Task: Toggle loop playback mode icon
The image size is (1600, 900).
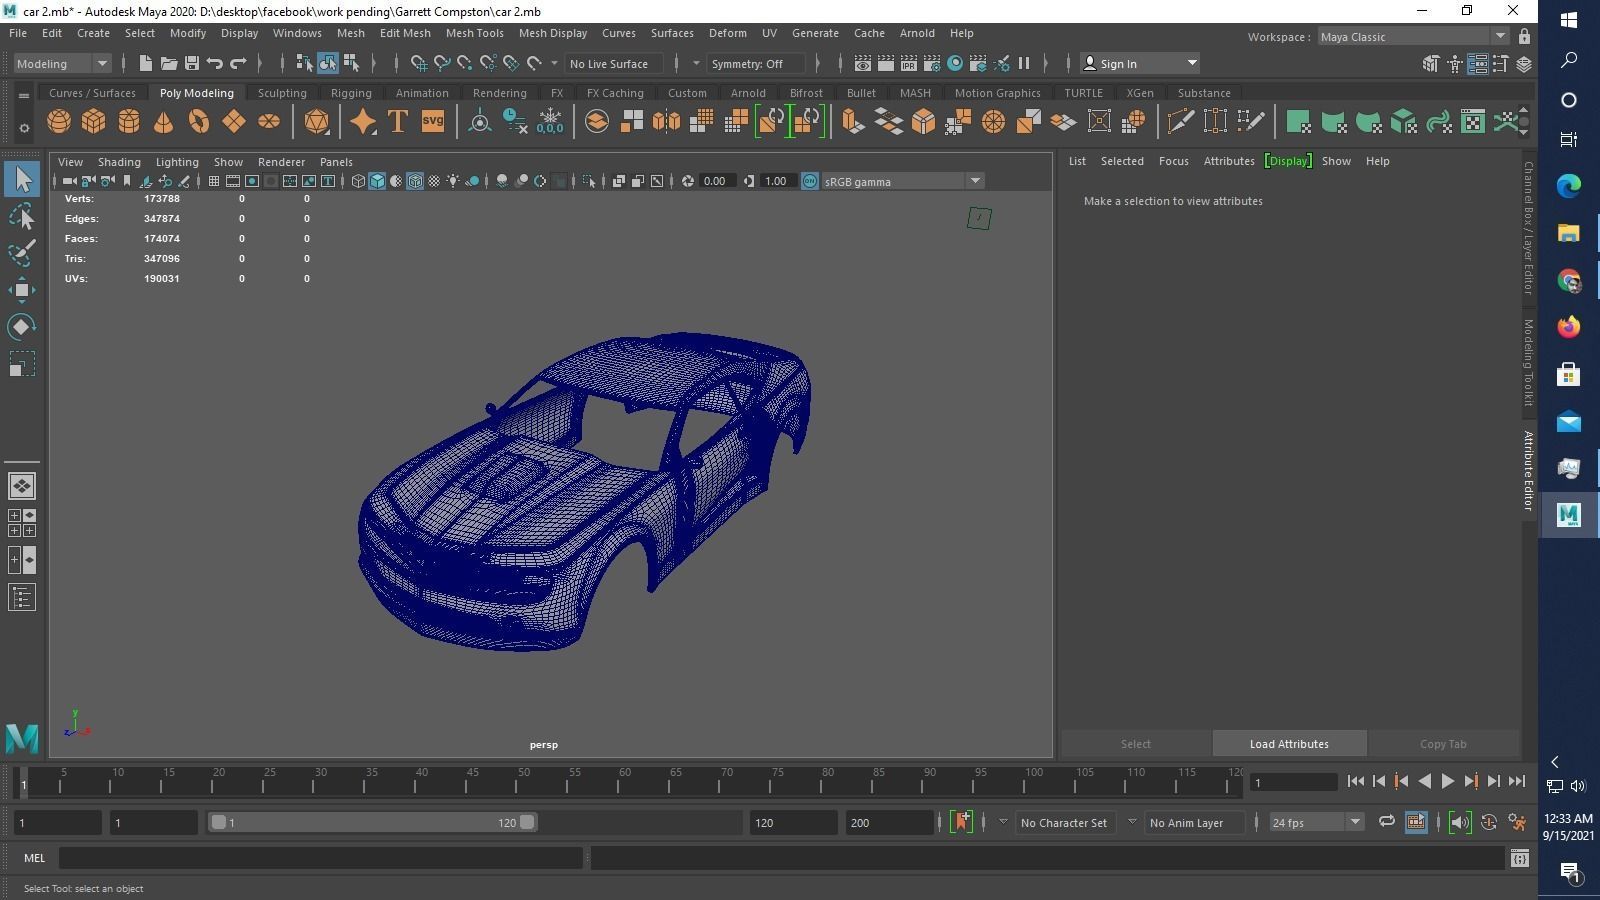Action: pyautogui.click(x=1387, y=822)
